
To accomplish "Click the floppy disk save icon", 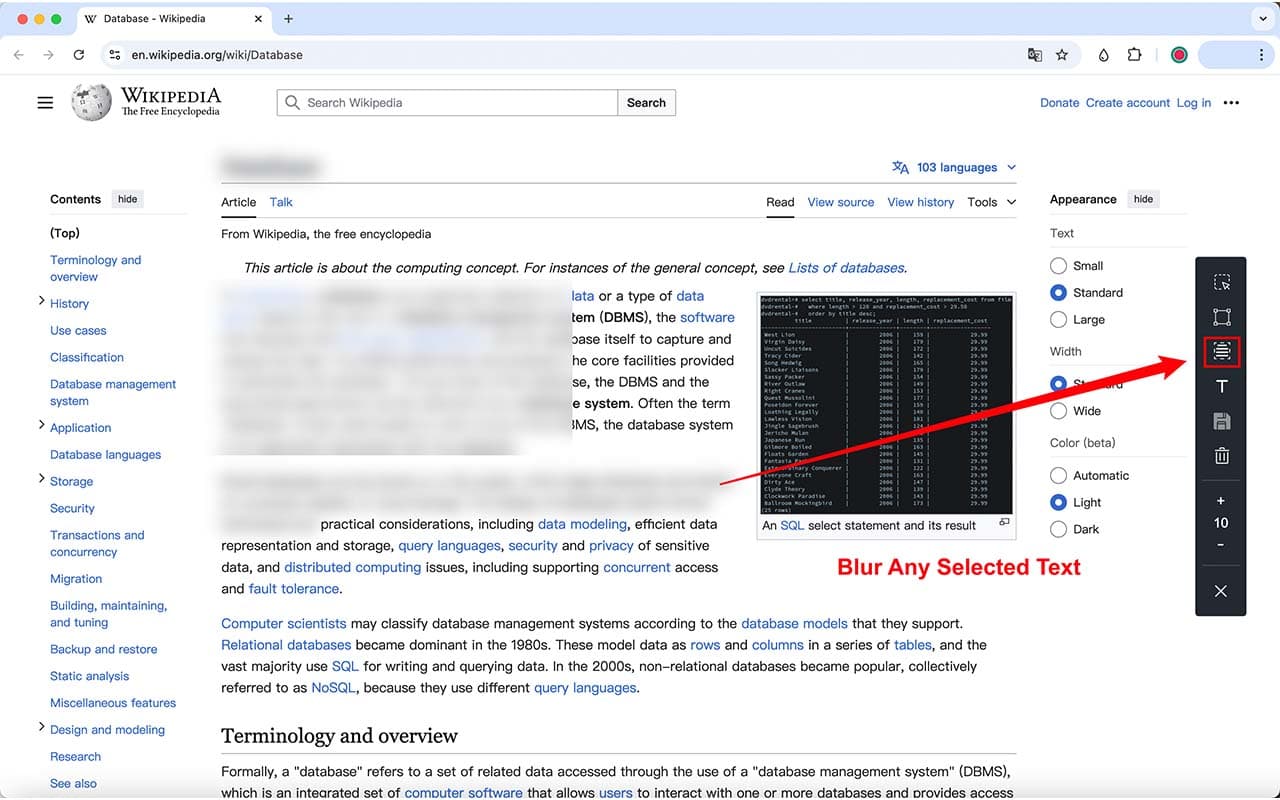I will tap(1221, 421).
